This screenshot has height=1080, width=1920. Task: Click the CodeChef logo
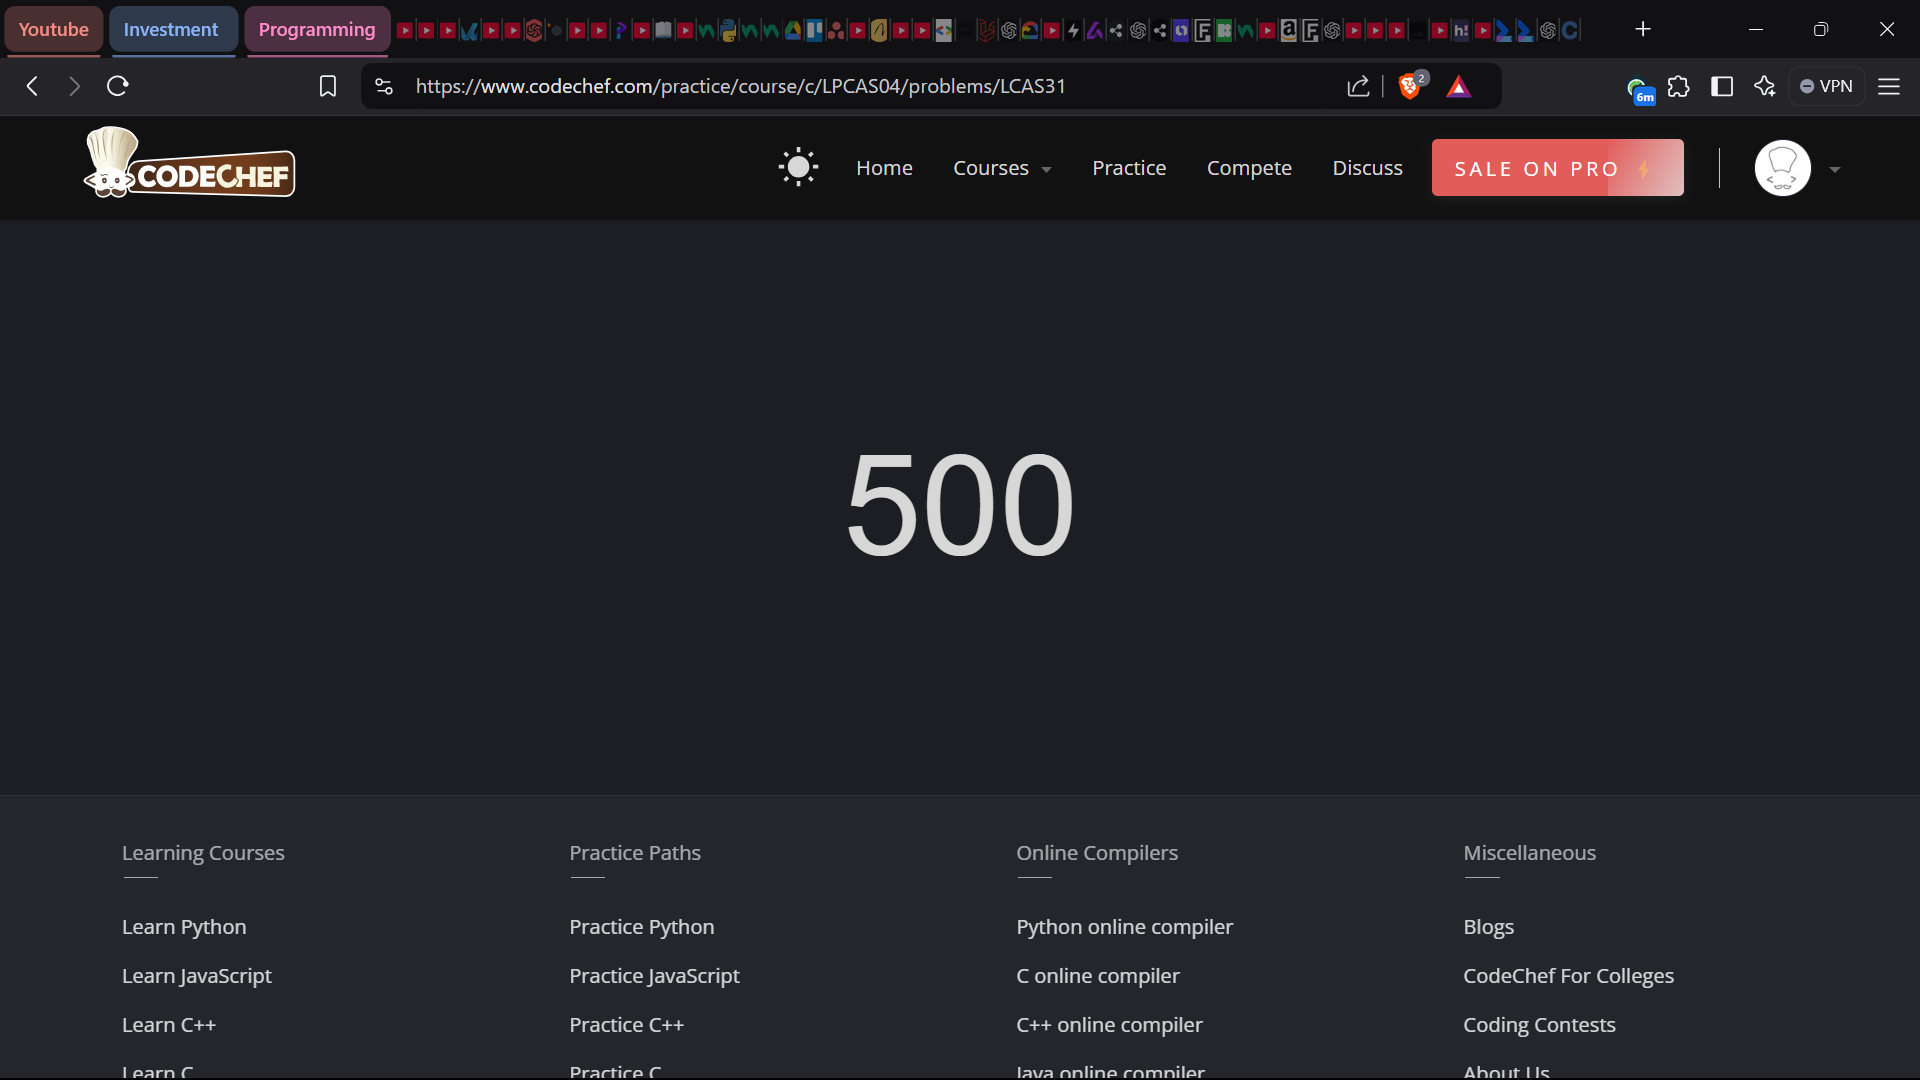click(190, 164)
